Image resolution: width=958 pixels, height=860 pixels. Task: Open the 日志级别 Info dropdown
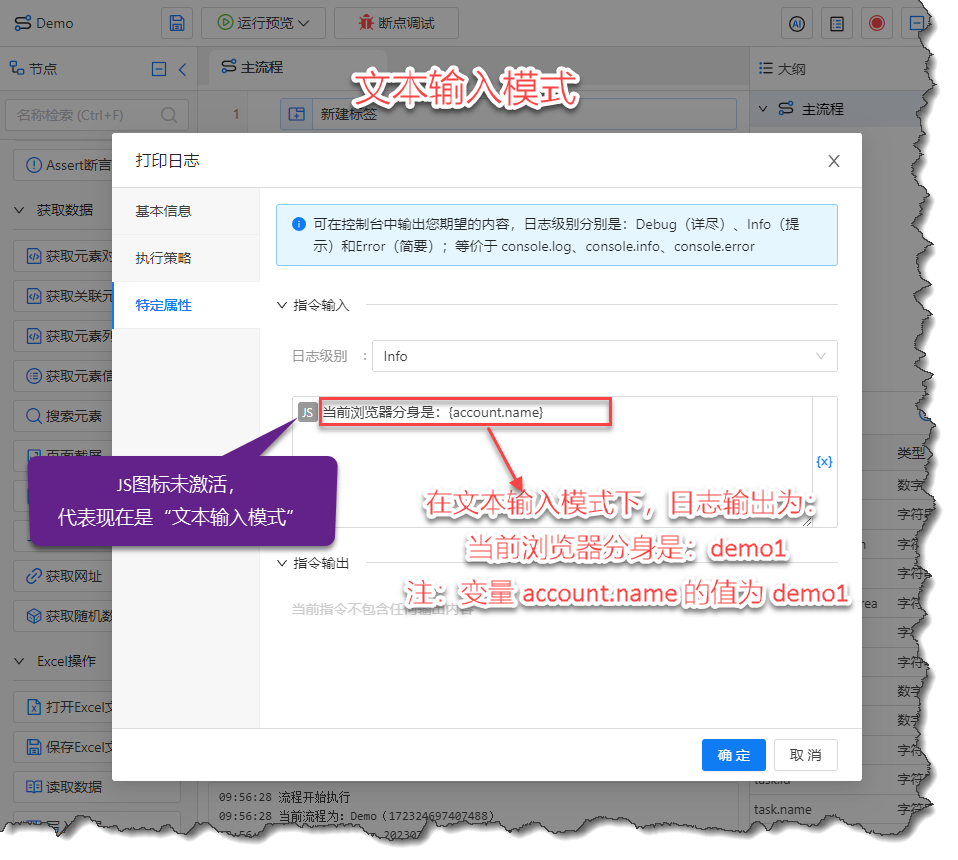click(x=604, y=356)
